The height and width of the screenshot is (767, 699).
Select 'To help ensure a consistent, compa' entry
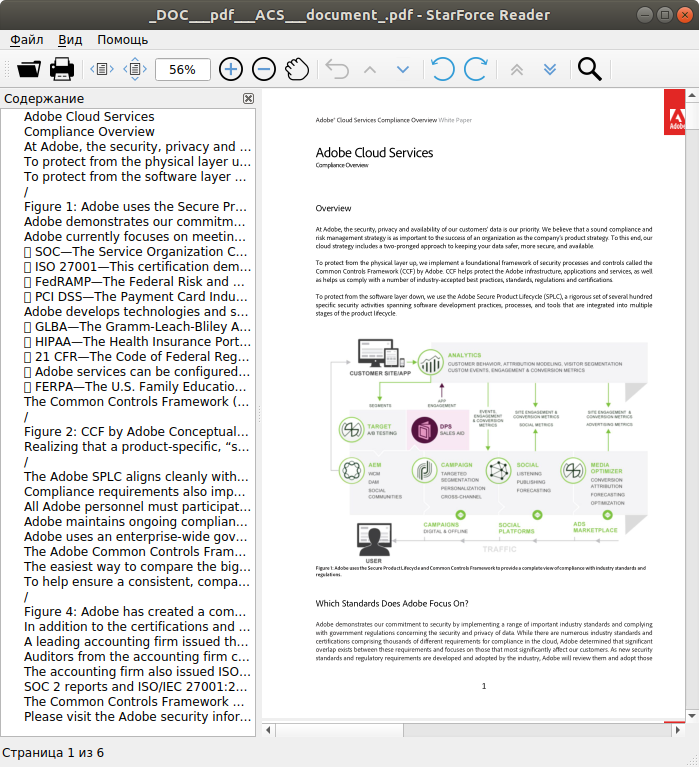tap(136, 582)
